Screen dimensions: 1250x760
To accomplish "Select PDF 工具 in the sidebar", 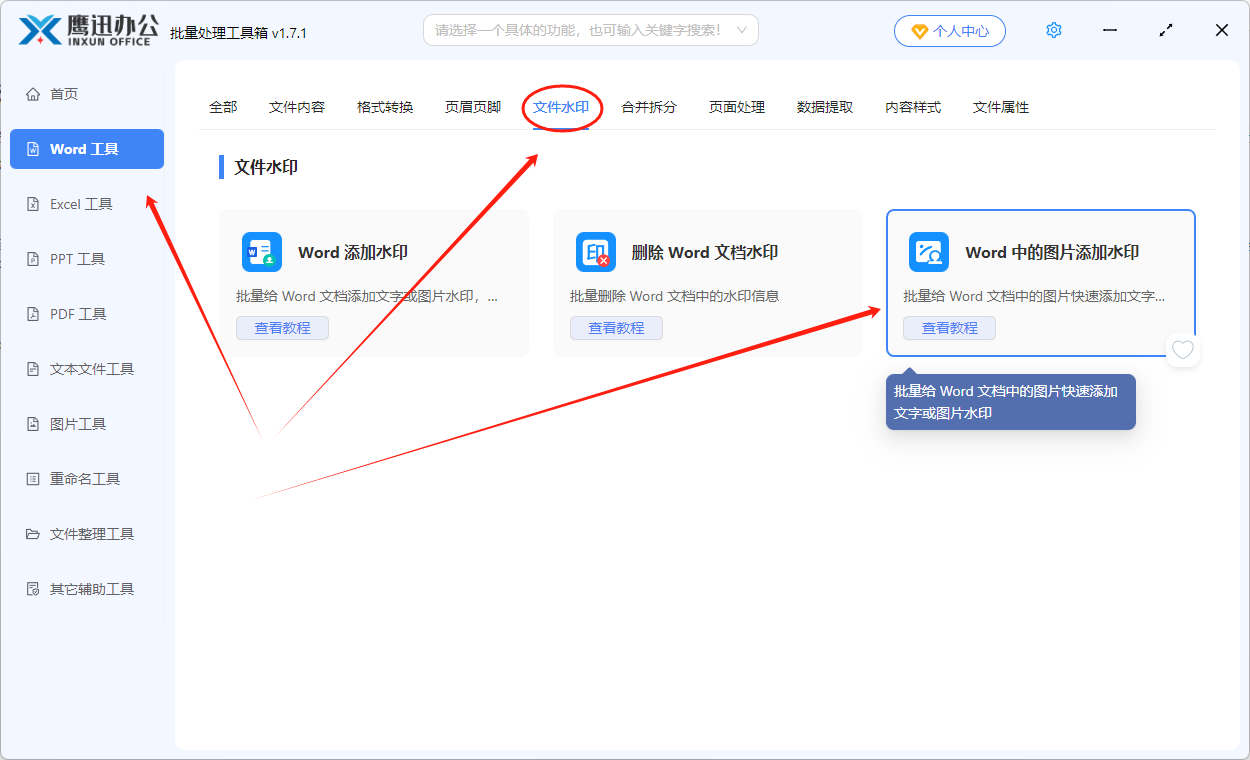I will point(76,313).
